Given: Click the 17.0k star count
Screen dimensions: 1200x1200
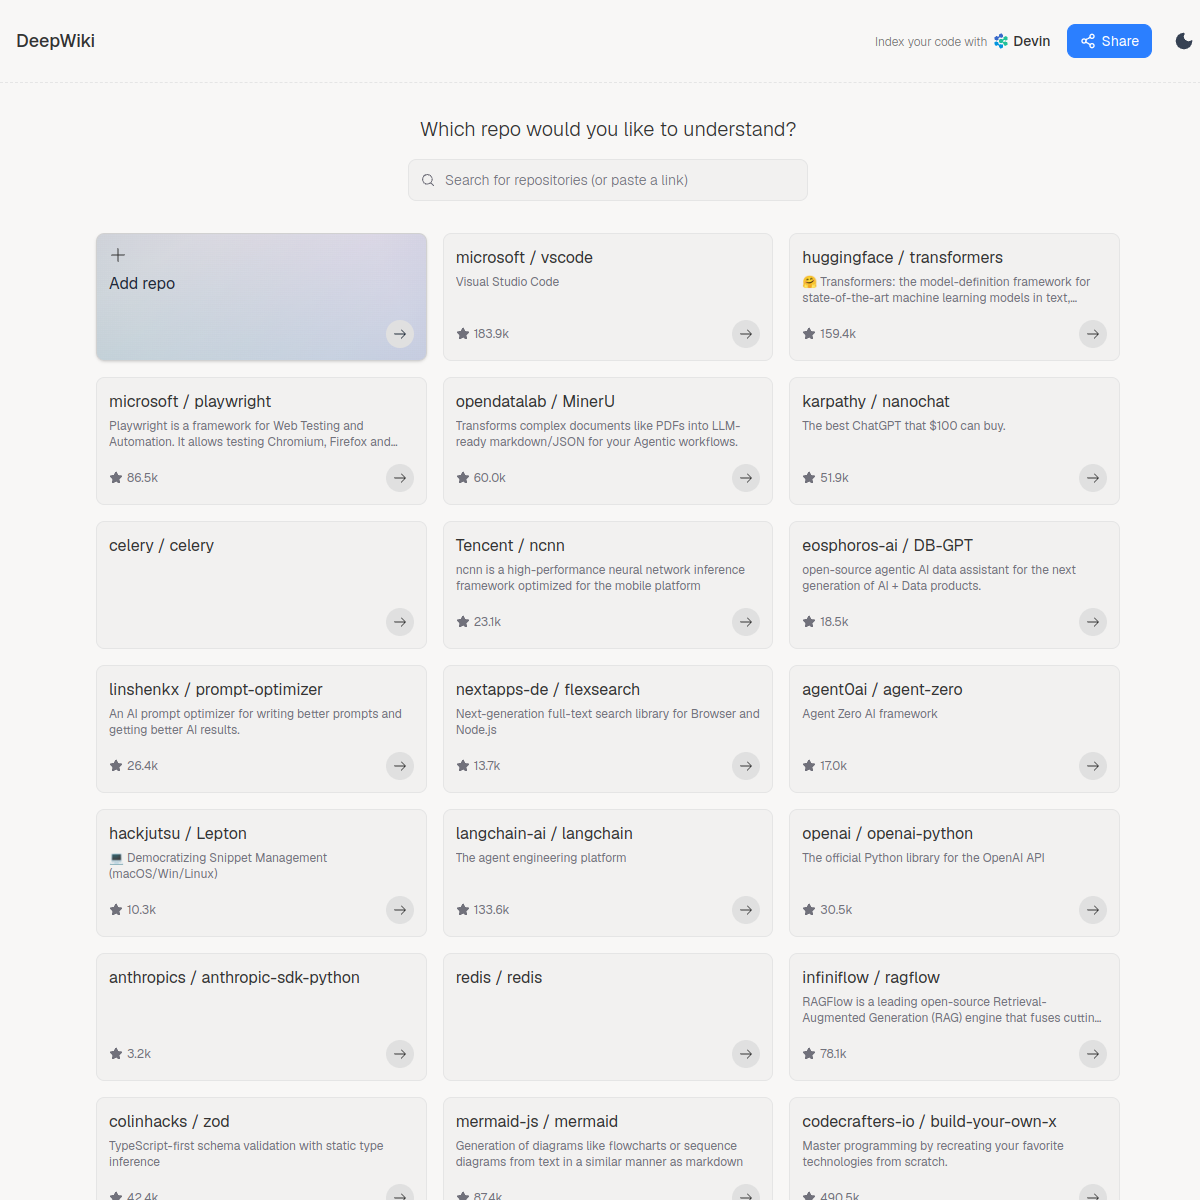Looking at the screenshot, I should (834, 766).
